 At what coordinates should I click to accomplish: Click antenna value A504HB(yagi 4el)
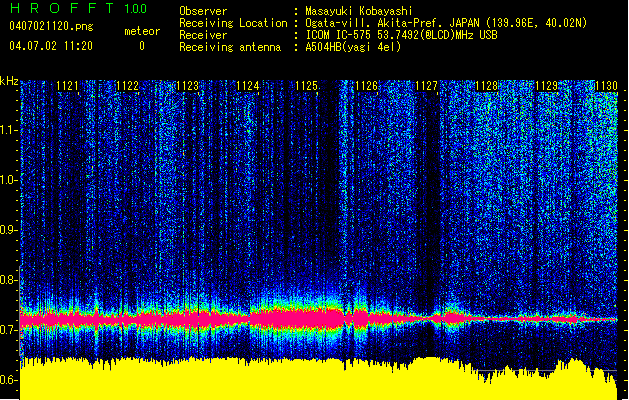(353, 47)
